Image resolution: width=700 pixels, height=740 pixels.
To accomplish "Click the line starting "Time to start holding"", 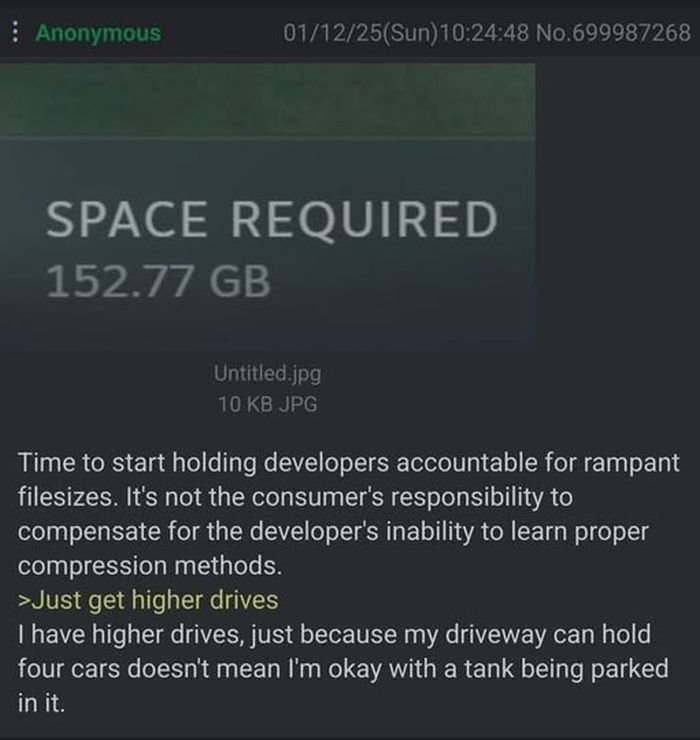I will [348, 464].
